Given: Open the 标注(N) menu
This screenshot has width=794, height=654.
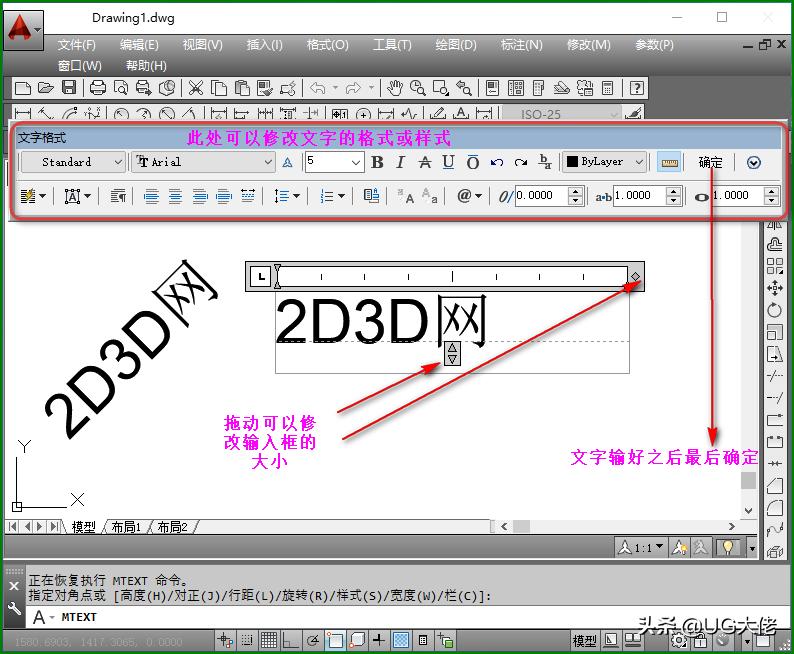Looking at the screenshot, I should pyautogui.click(x=522, y=45).
